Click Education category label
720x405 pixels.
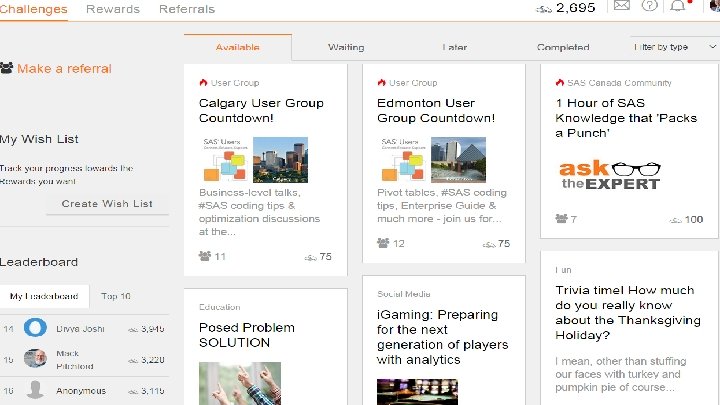(x=219, y=307)
